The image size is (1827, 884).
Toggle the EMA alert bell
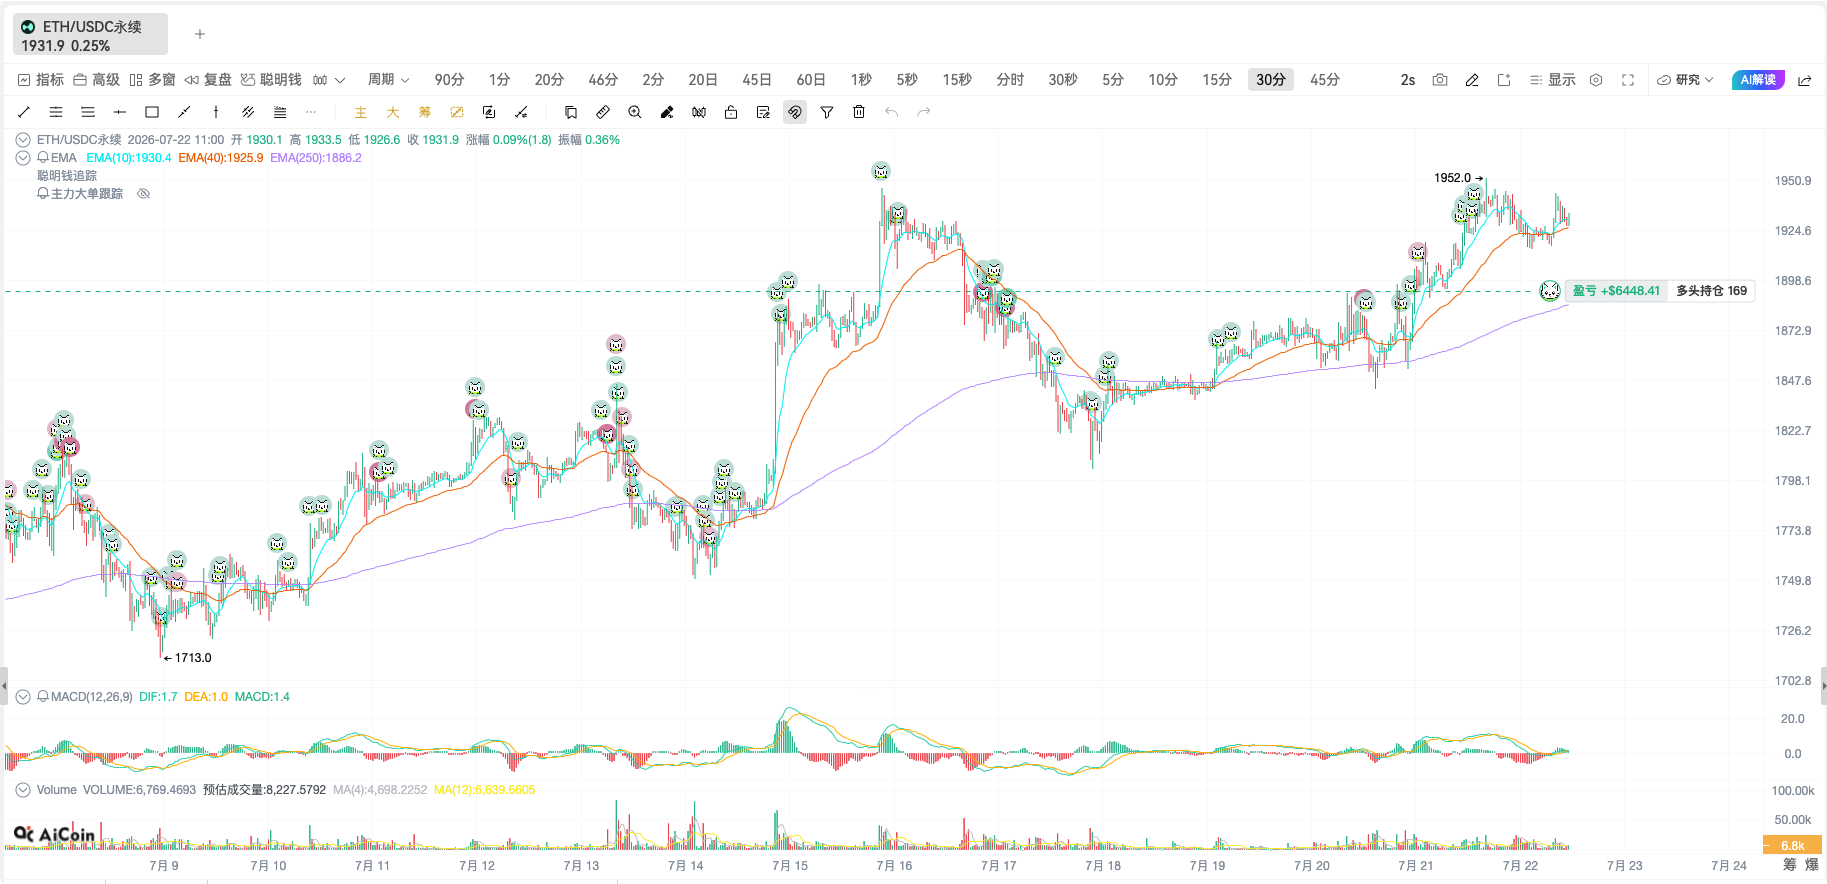[43, 158]
